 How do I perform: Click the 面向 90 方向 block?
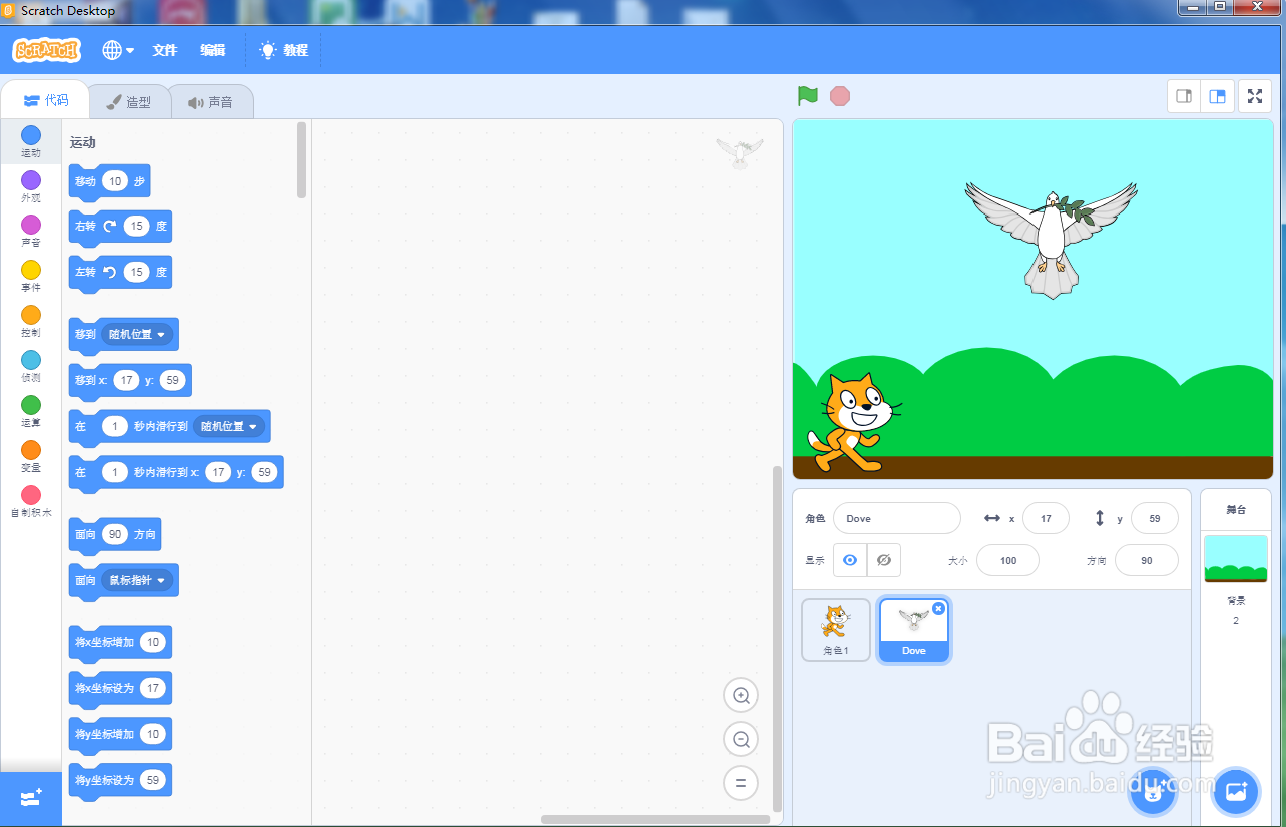coord(115,535)
